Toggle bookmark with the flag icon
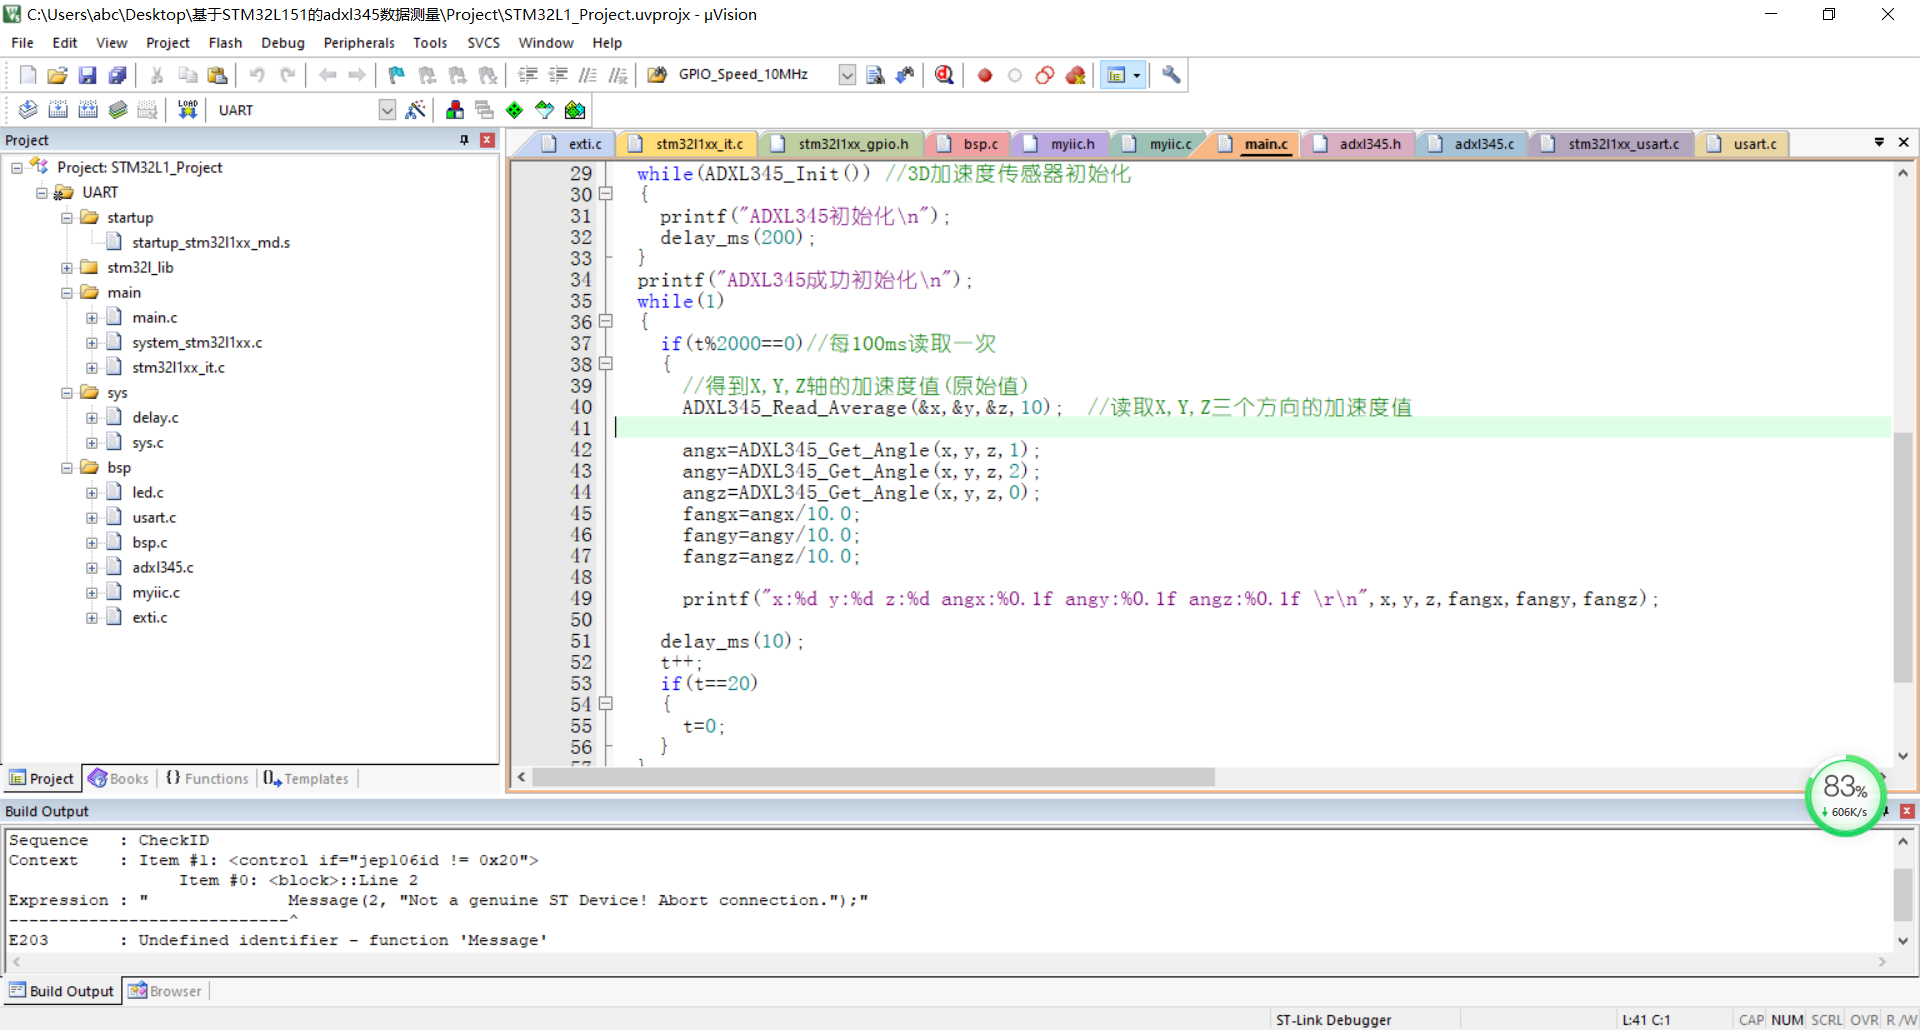 point(397,75)
